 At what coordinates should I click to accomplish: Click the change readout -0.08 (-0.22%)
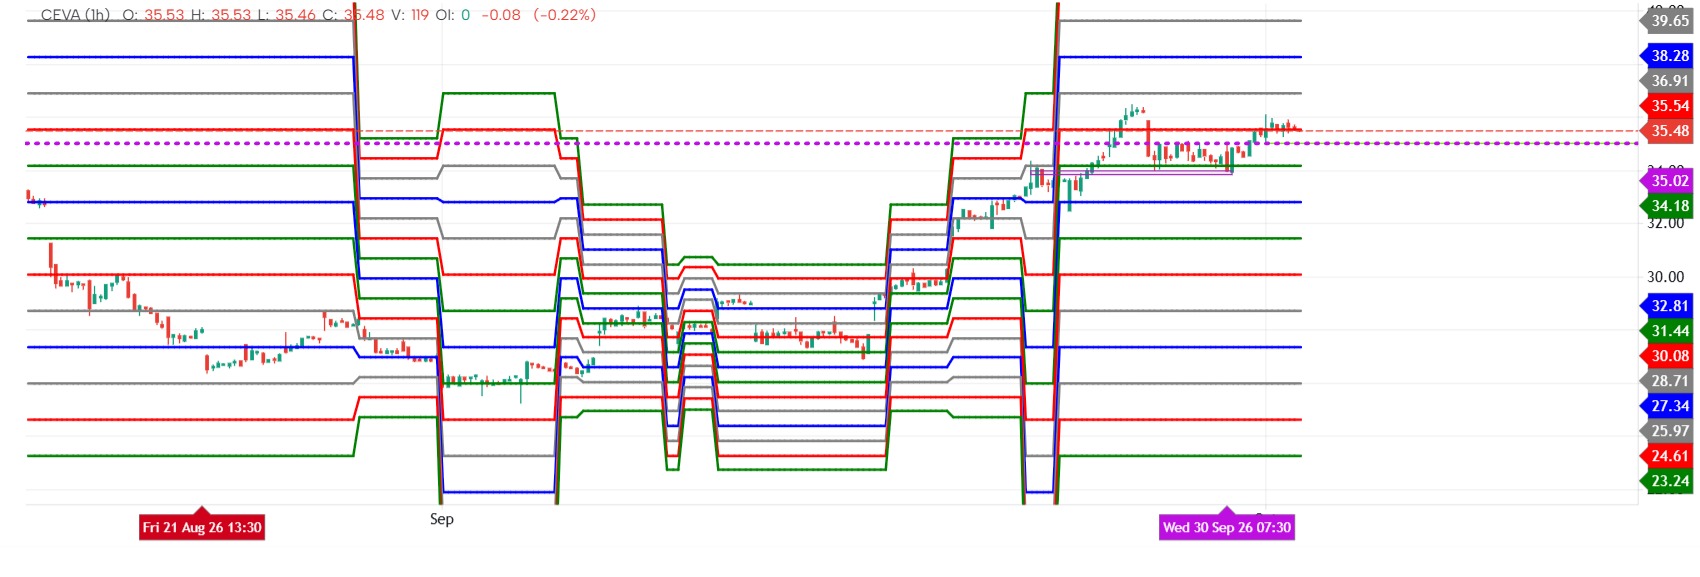pos(538,15)
